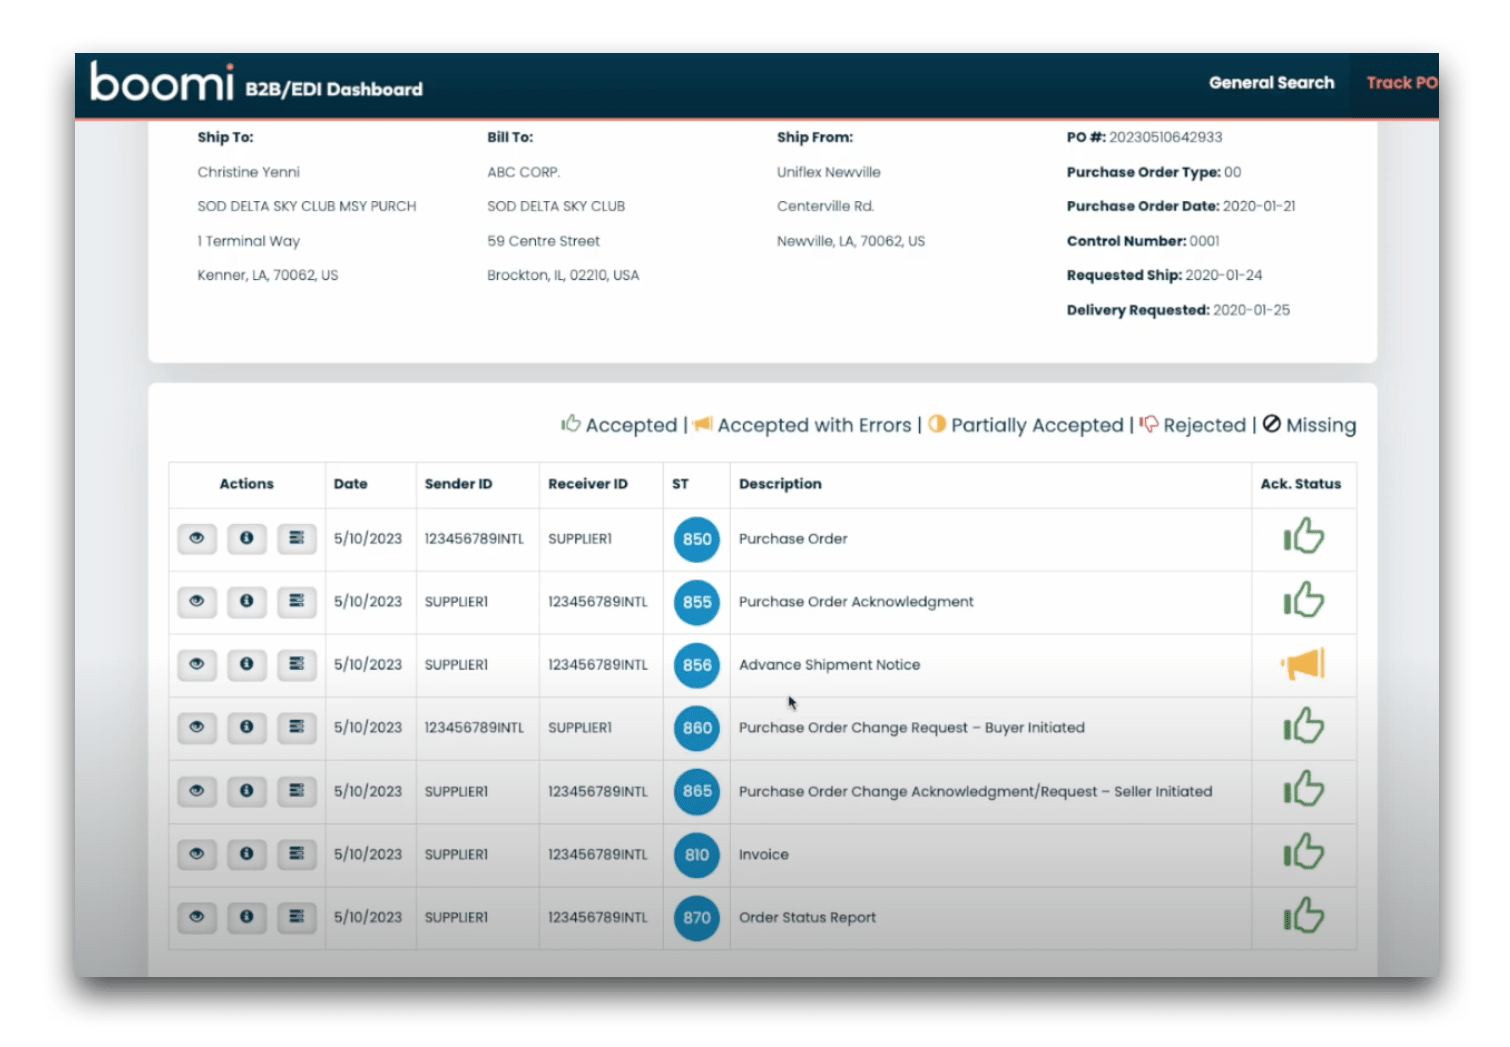The width and height of the screenshot is (1510, 1047).
Task: Click the list details icon for Advance Shipment Notice
Action: [296, 665]
